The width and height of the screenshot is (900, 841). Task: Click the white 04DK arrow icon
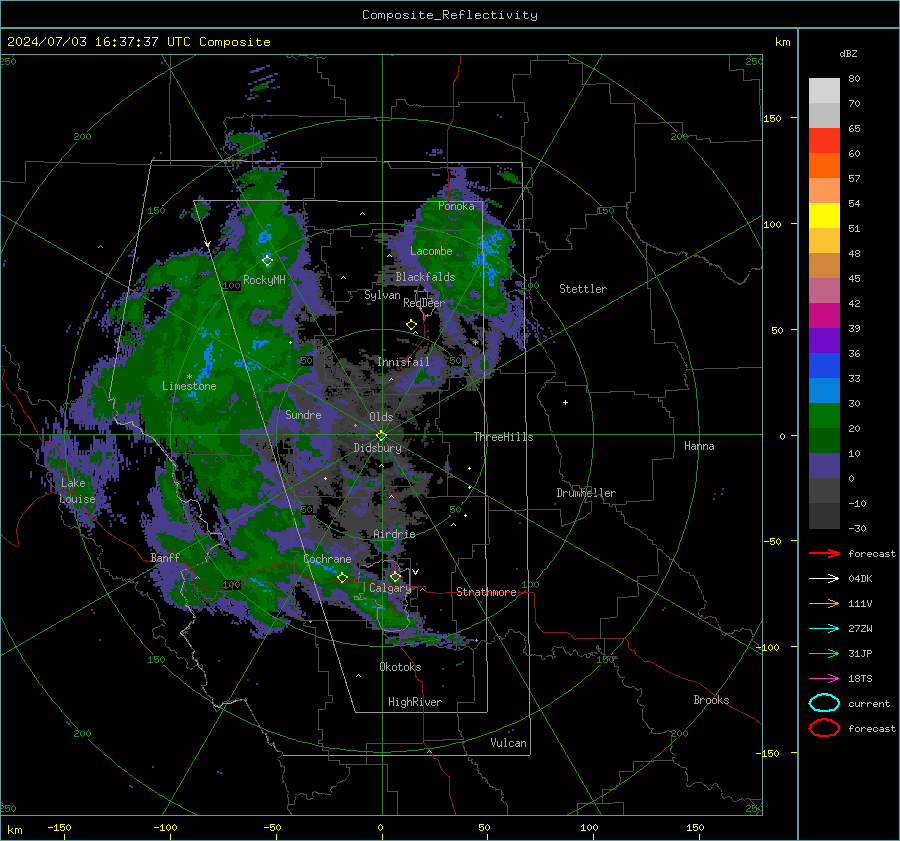(824, 578)
